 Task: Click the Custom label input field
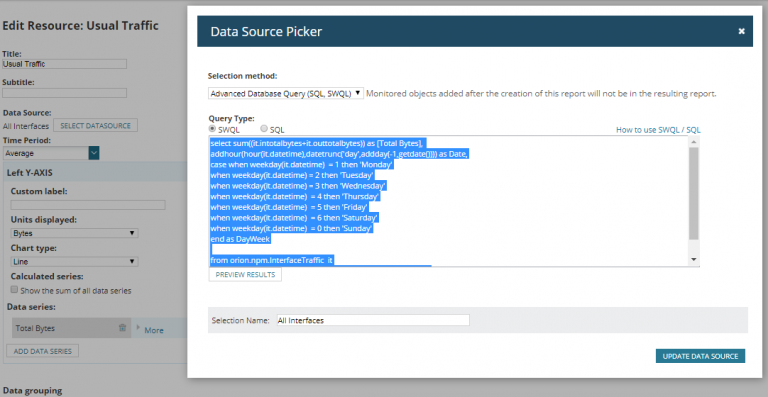(x=88, y=205)
